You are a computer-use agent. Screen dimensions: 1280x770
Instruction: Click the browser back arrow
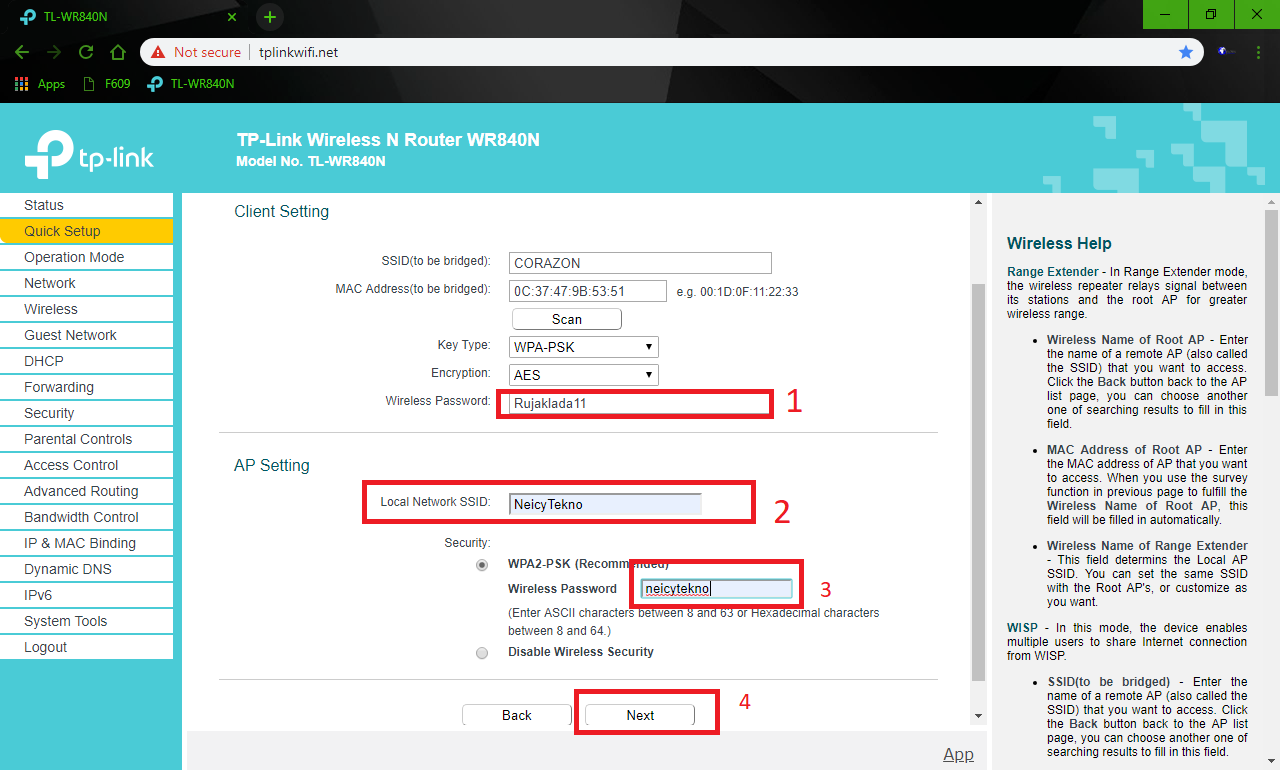click(x=22, y=52)
